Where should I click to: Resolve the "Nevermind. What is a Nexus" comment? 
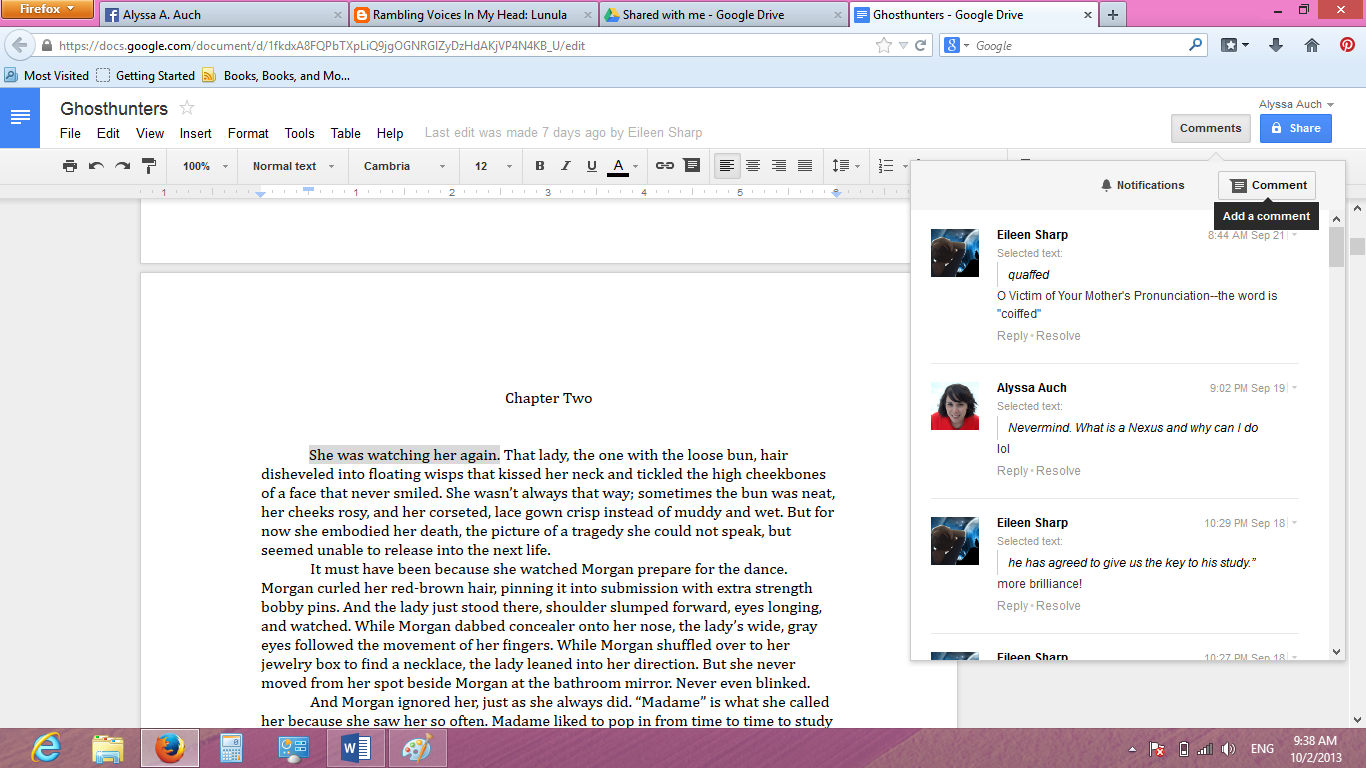pos(1058,471)
